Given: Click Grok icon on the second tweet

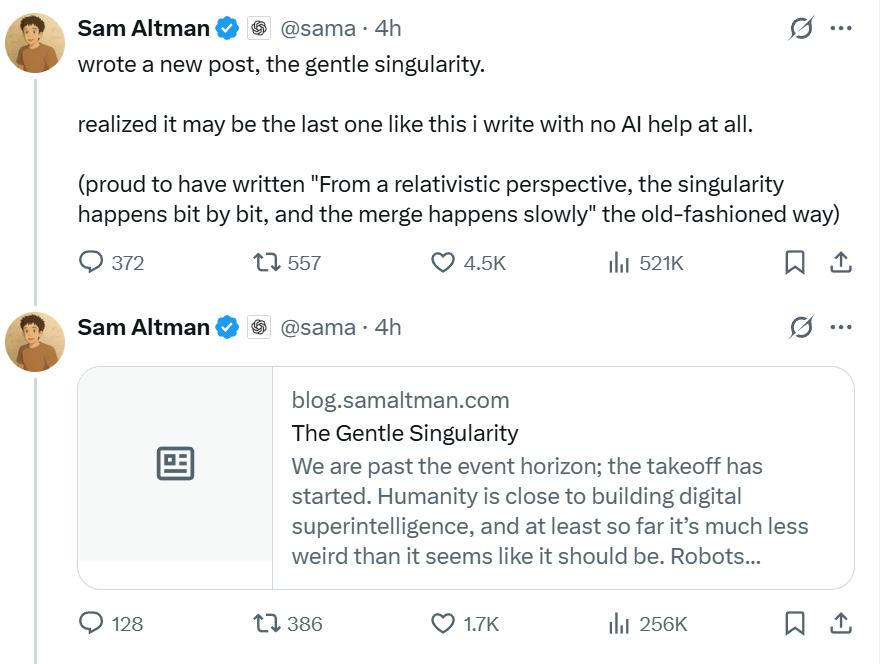Looking at the screenshot, I should tap(800, 326).
